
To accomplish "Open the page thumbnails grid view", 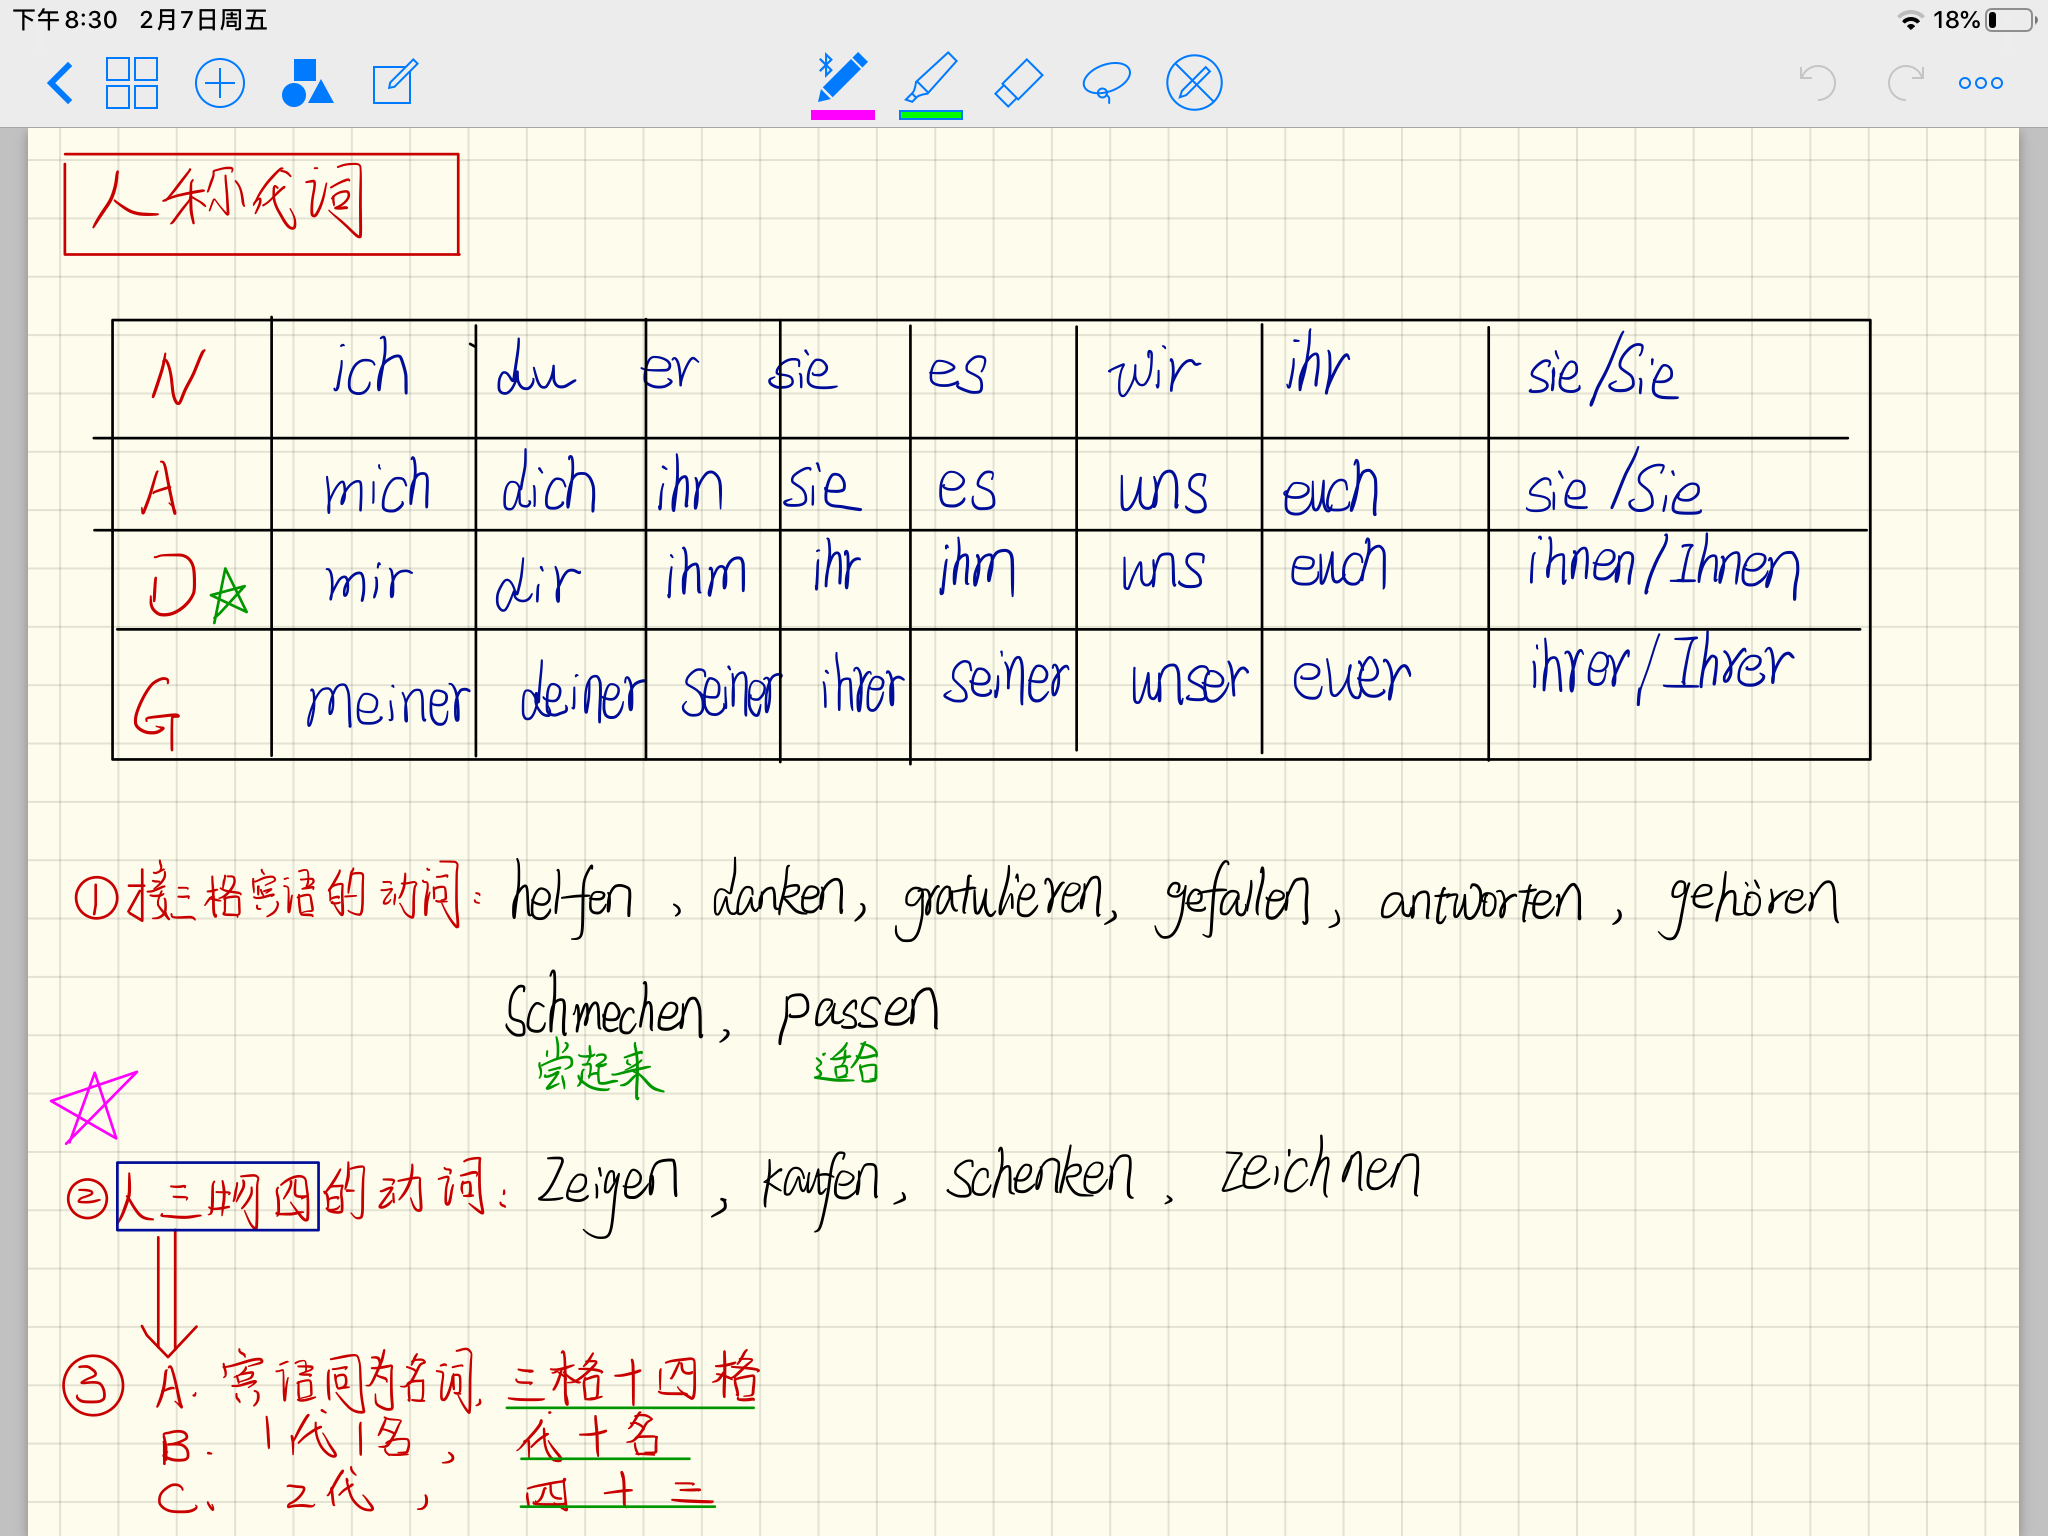I will [x=132, y=83].
